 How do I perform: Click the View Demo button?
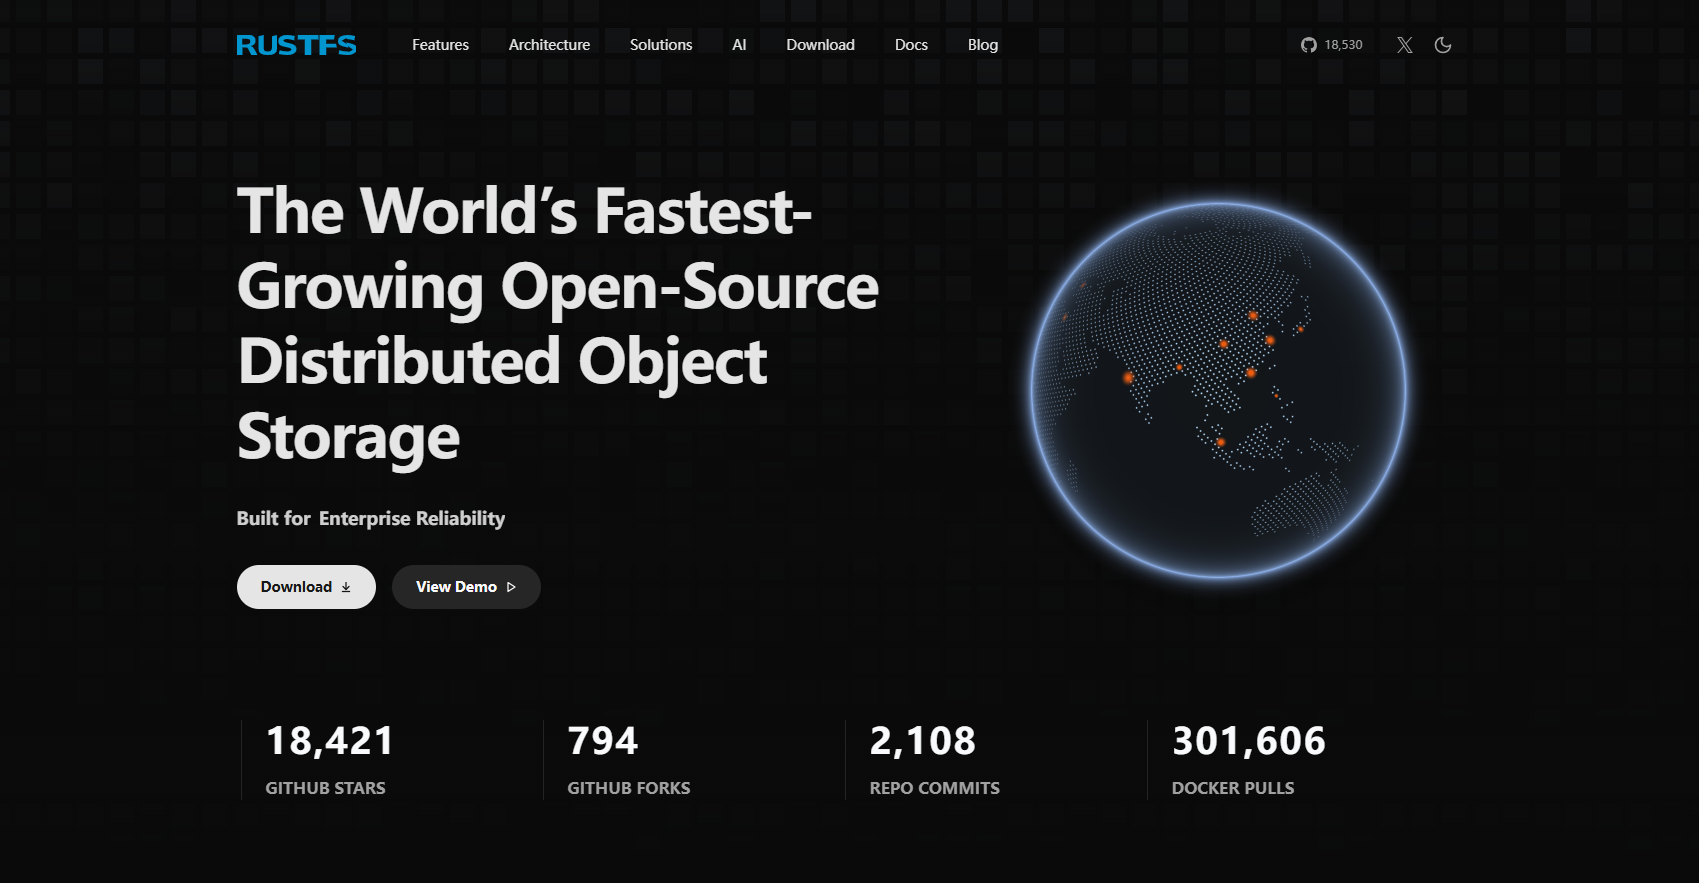click(466, 587)
